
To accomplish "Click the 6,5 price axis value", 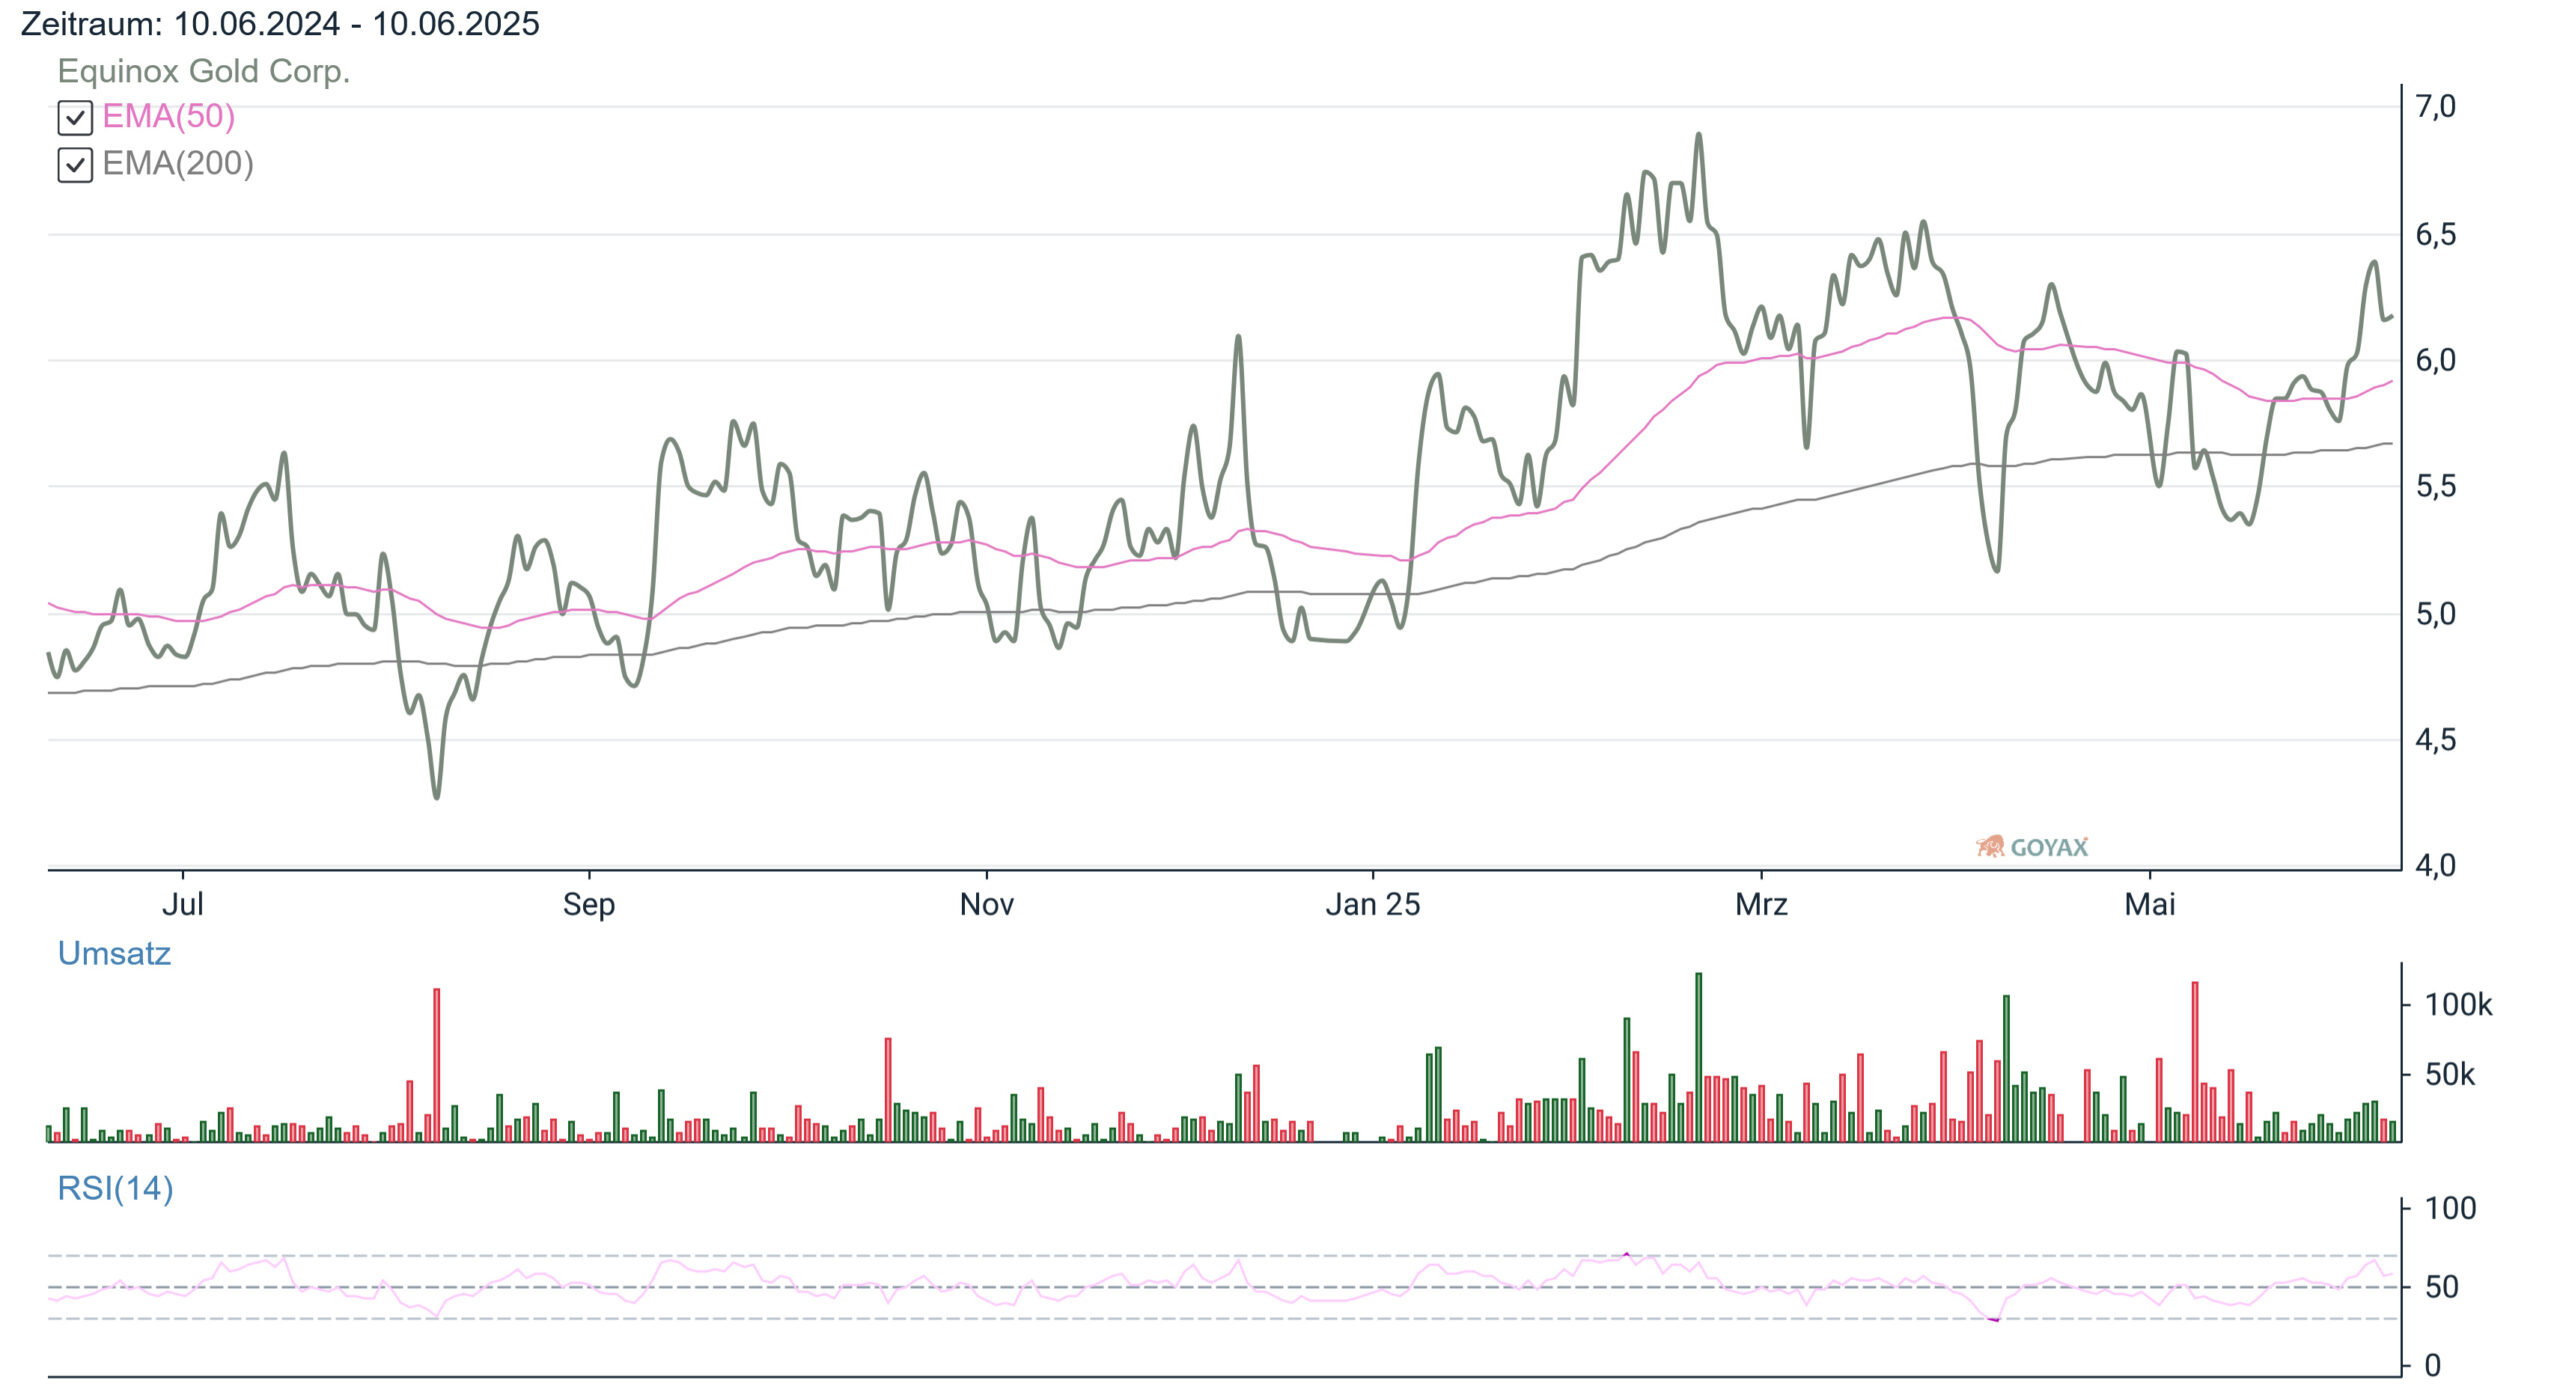I will (2436, 235).
